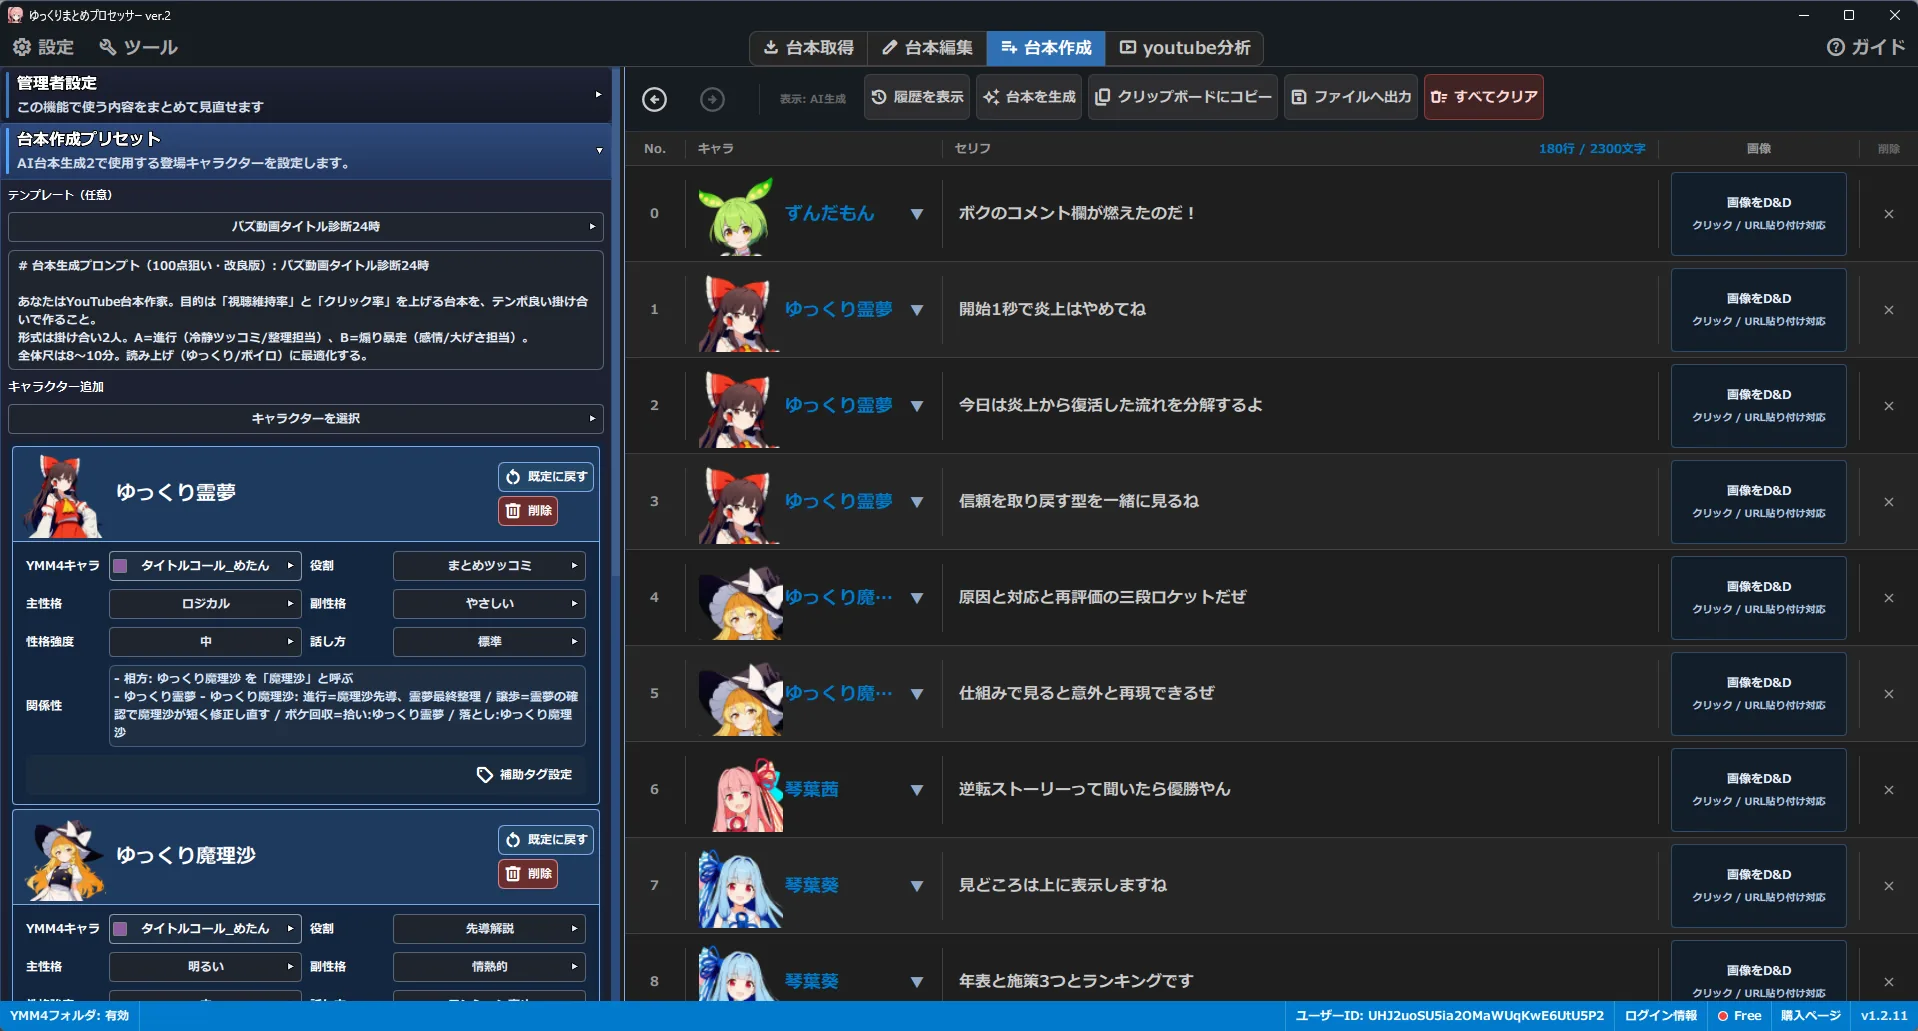This screenshot has width=1918, height=1031.
Task: Switch to the 台本編集 tab
Action: pos(927,48)
